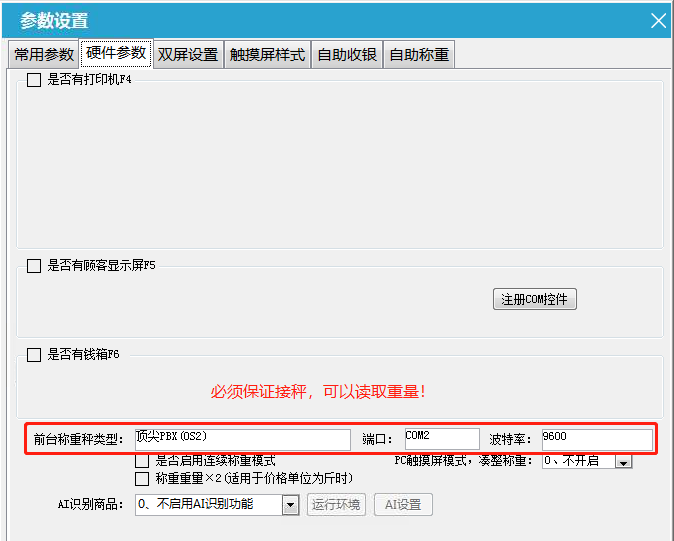Tick the 是否有顾客显示屏F5 checkbox
The height and width of the screenshot is (541, 674).
(34, 266)
